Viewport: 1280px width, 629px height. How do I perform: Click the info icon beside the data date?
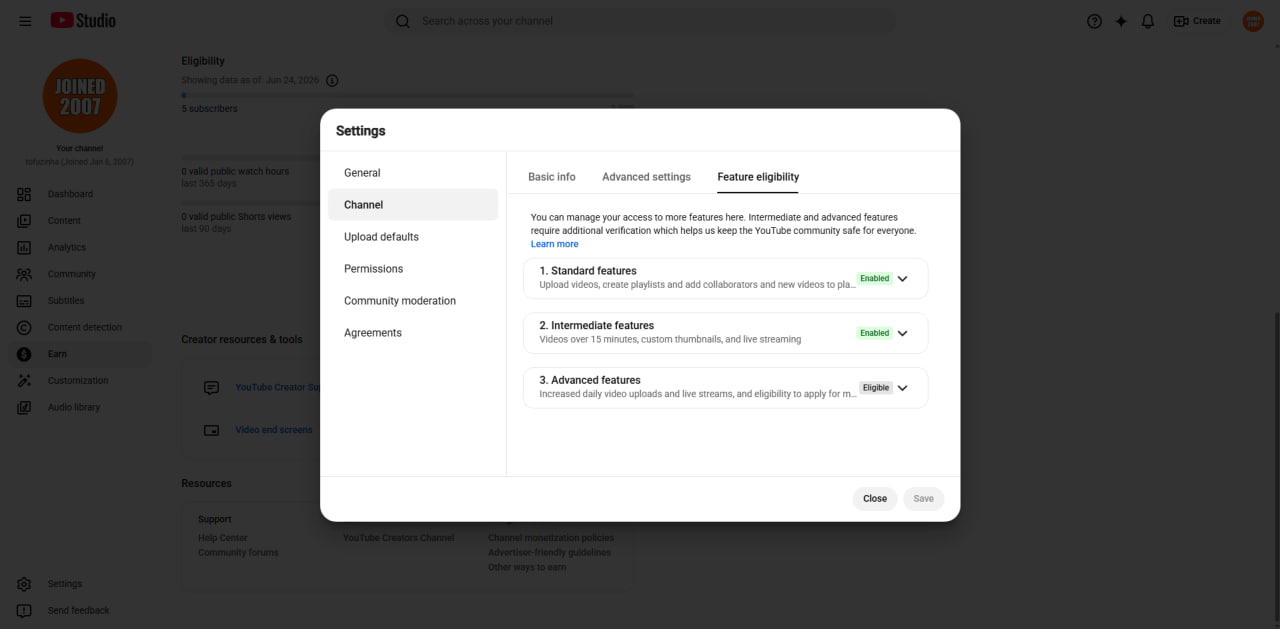point(332,80)
